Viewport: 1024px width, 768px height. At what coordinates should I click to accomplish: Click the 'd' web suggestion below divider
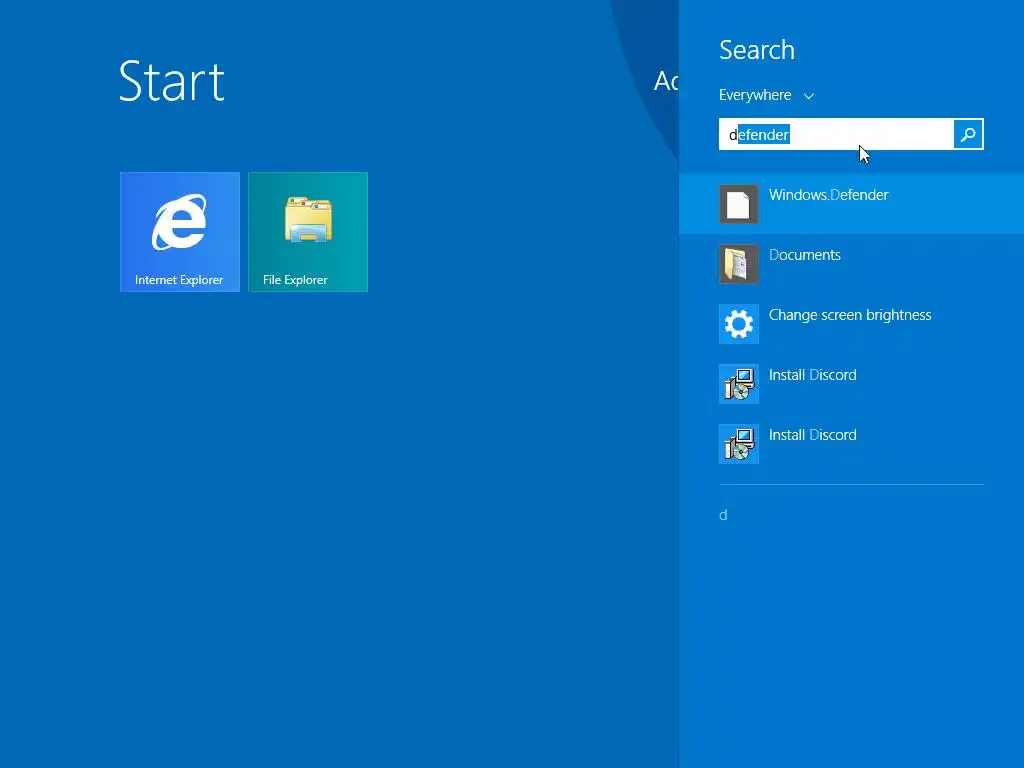point(723,515)
